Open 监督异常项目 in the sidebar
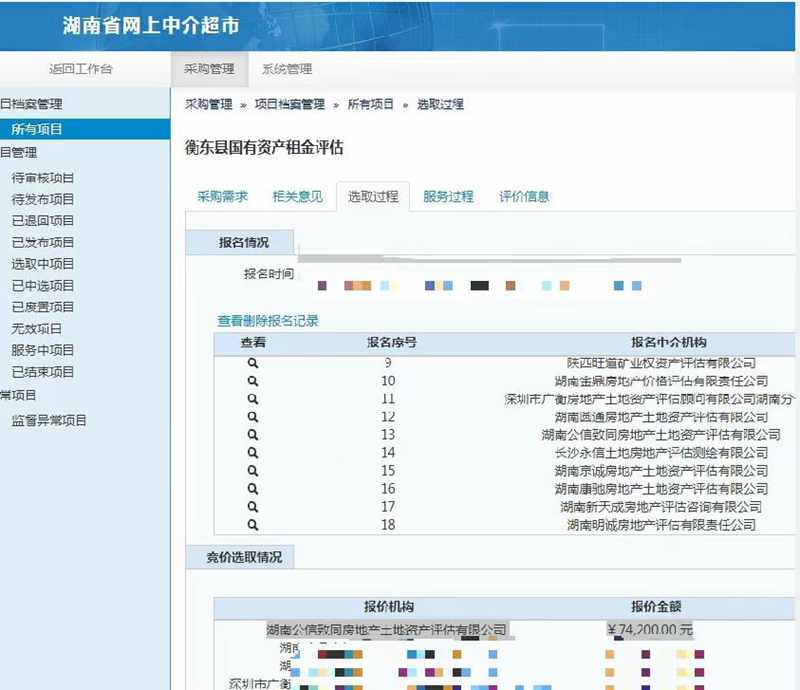The width and height of the screenshot is (800, 690). [49, 421]
